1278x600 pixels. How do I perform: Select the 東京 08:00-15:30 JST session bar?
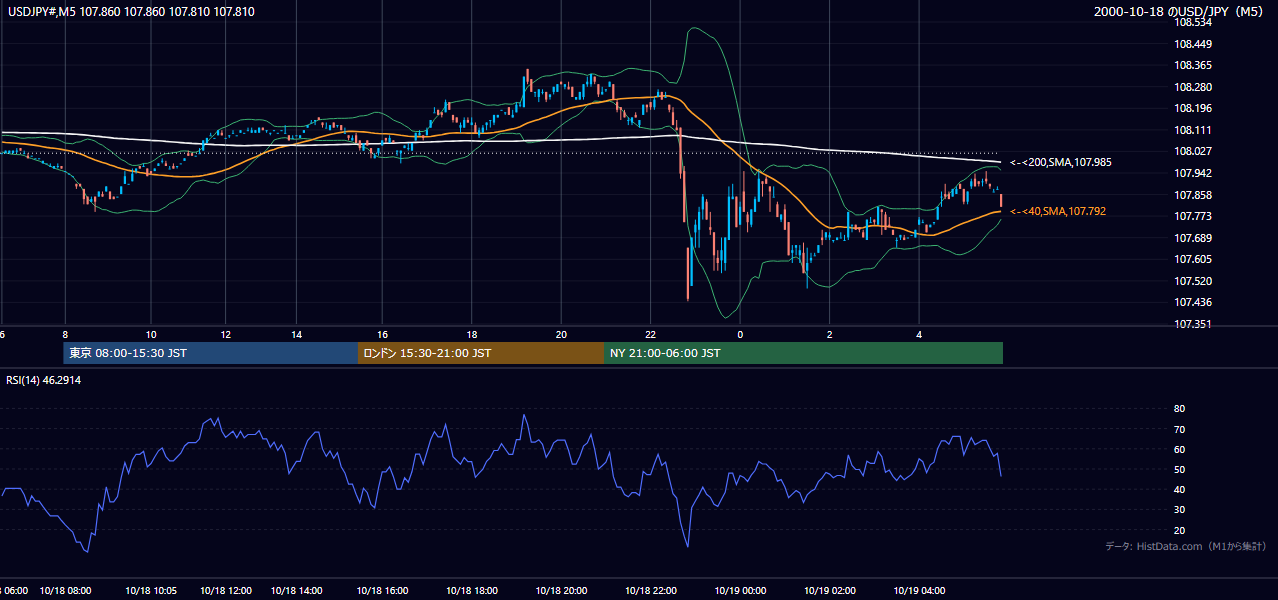point(210,353)
